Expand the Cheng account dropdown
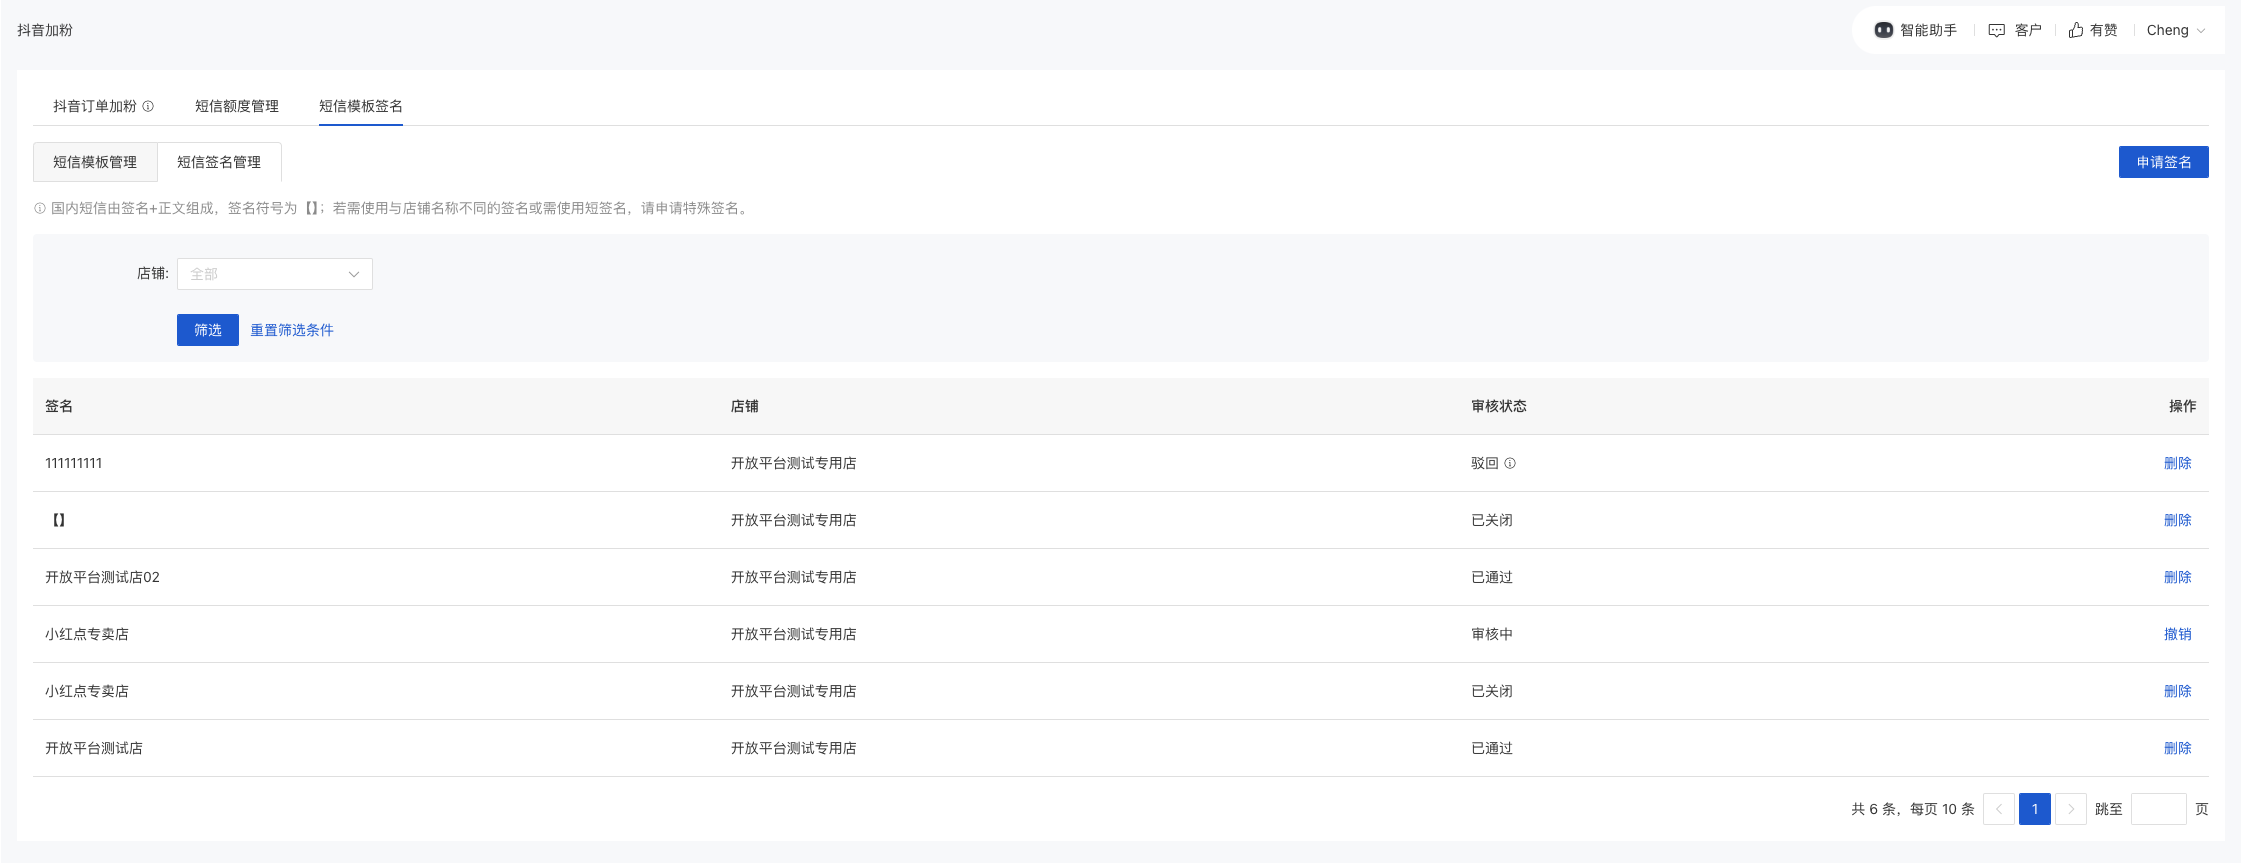The width and height of the screenshot is (2241, 863). coord(2175,30)
